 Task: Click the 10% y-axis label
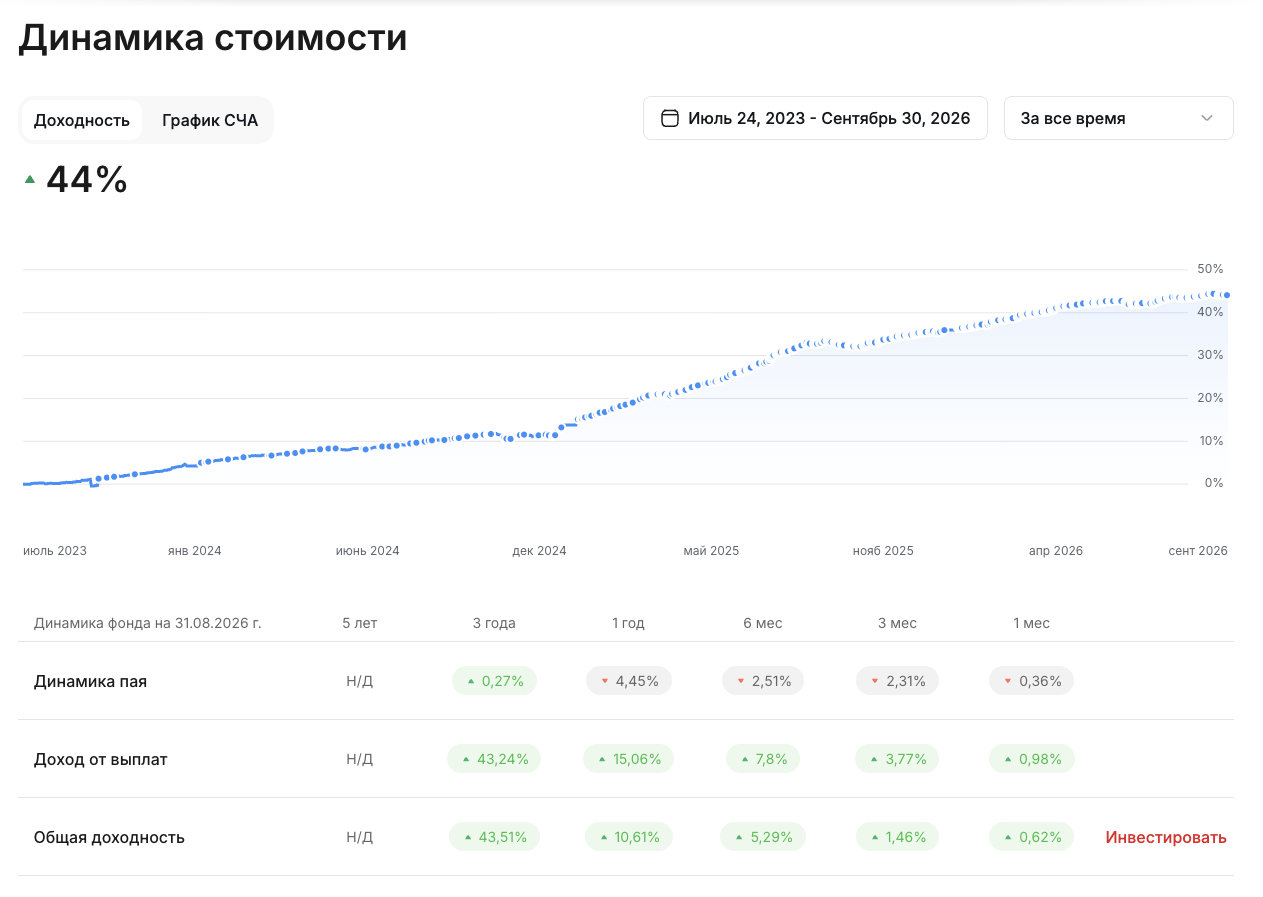[x=1210, y=441]
